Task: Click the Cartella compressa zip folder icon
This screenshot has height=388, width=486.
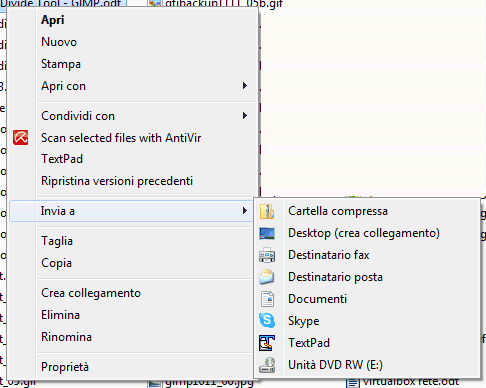Action: click(267, 211)
